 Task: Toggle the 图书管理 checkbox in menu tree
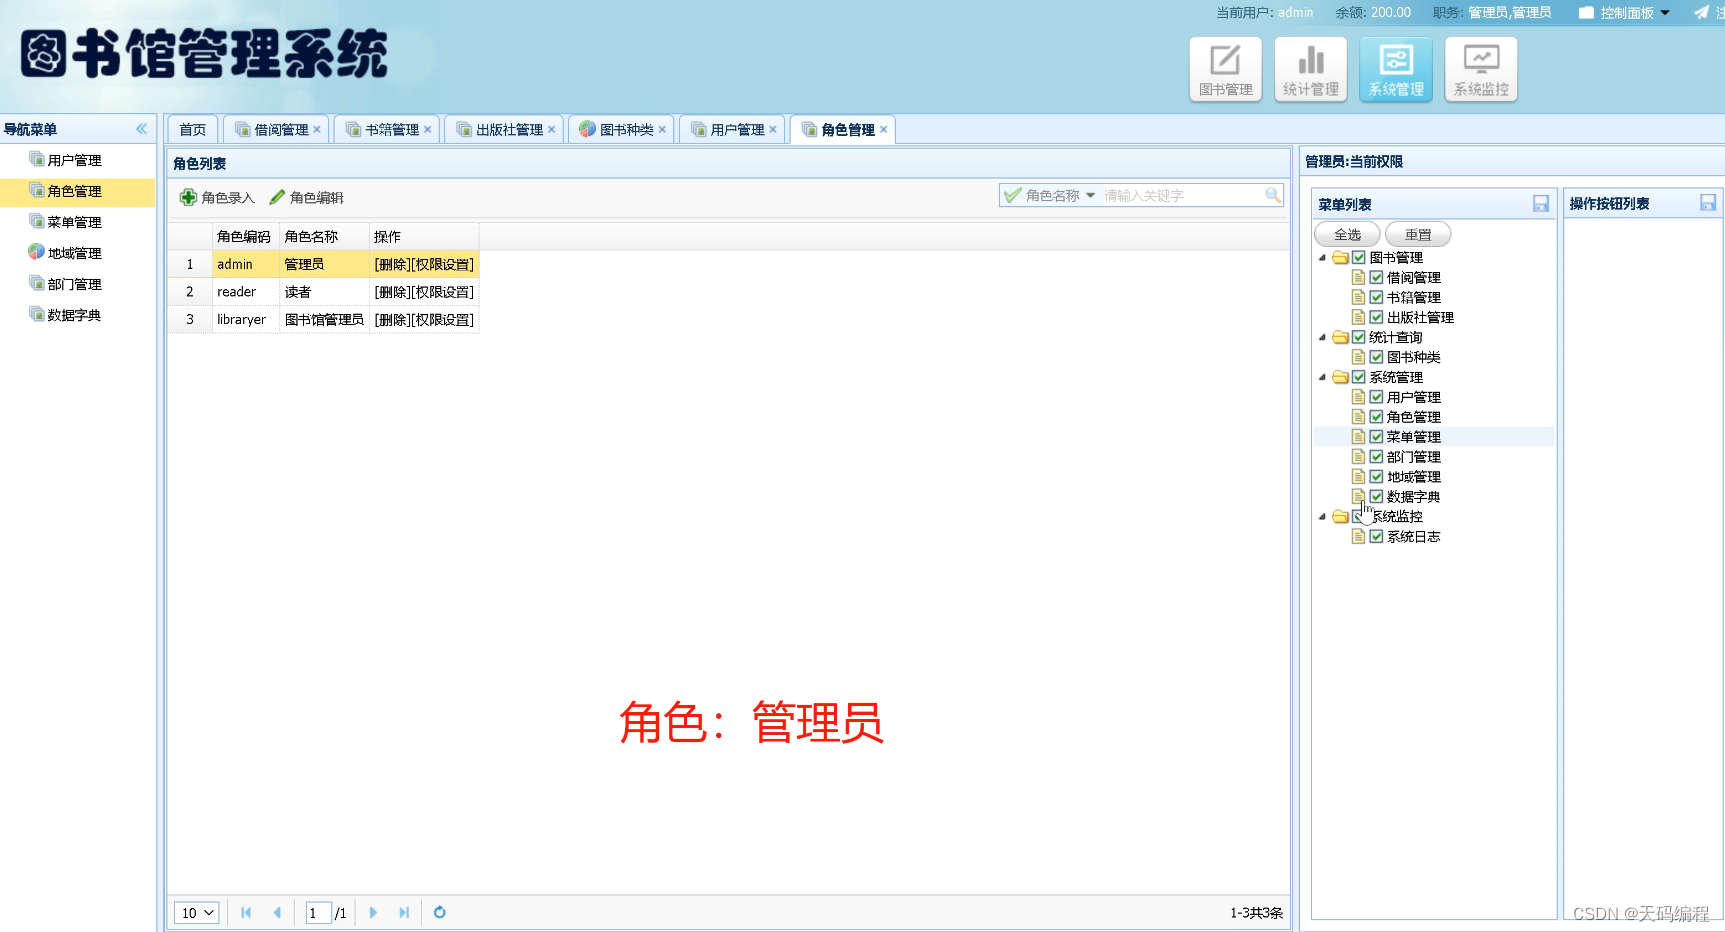click(1359, 257)
